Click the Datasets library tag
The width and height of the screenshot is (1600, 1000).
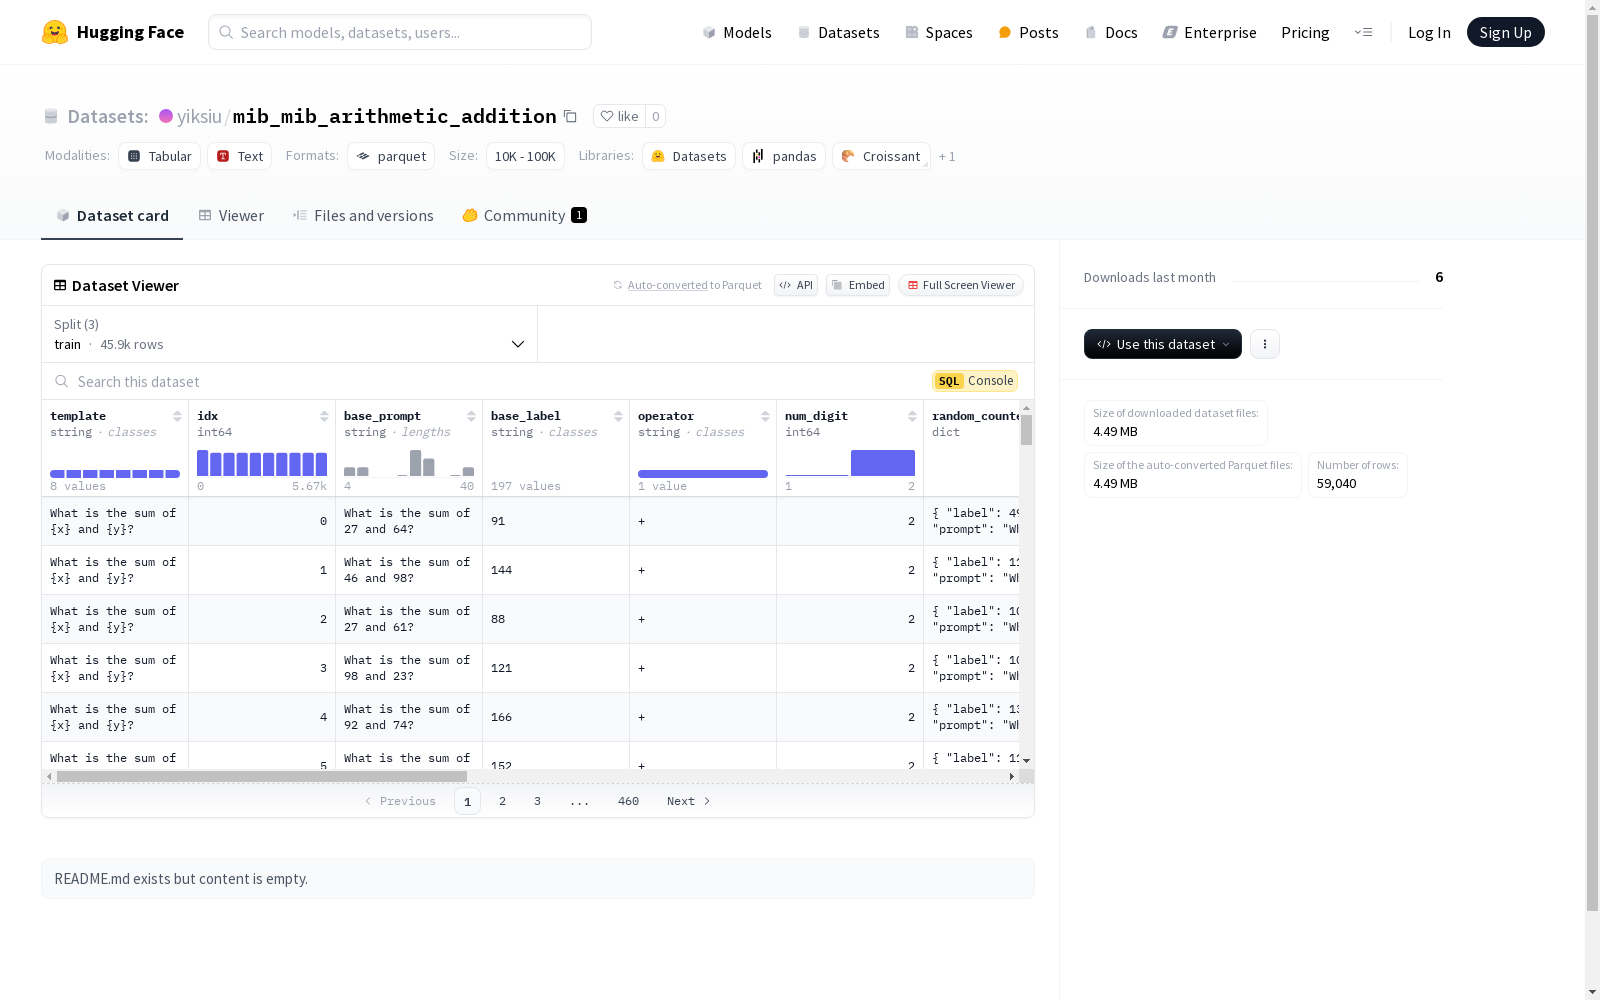tap(689, 156)
